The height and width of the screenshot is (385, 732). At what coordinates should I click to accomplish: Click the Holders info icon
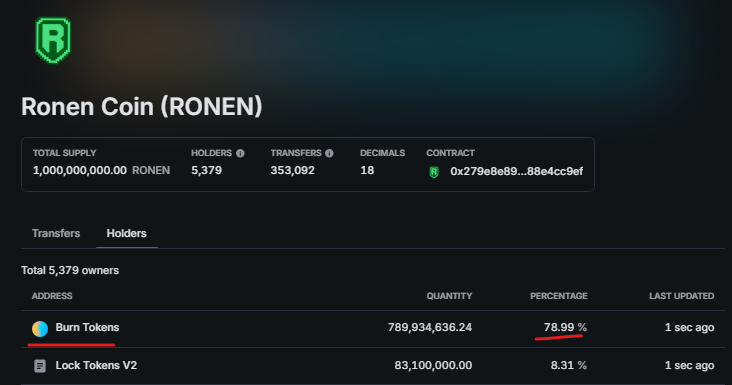240,153
